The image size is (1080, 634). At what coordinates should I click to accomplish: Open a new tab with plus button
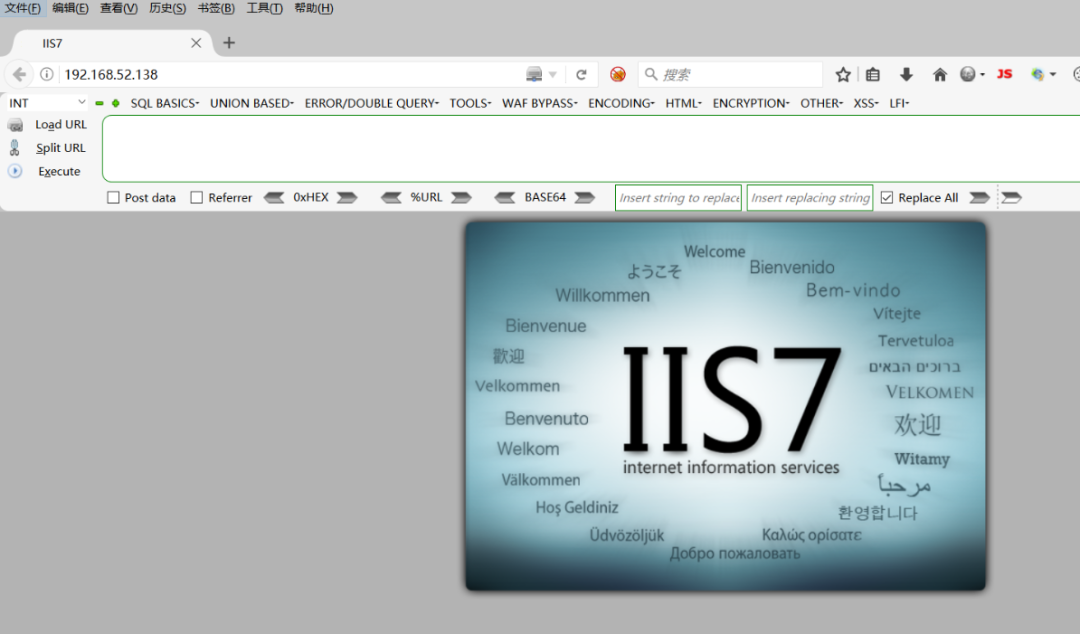coord(229,43)
